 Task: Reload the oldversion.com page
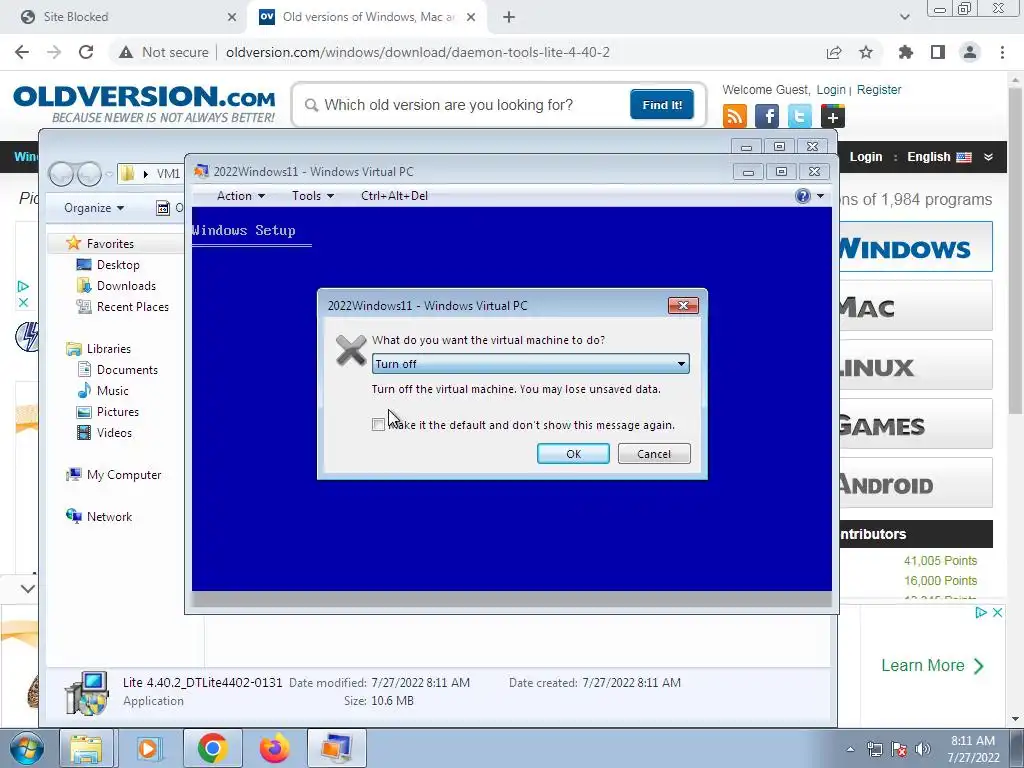tap(86, 52)
